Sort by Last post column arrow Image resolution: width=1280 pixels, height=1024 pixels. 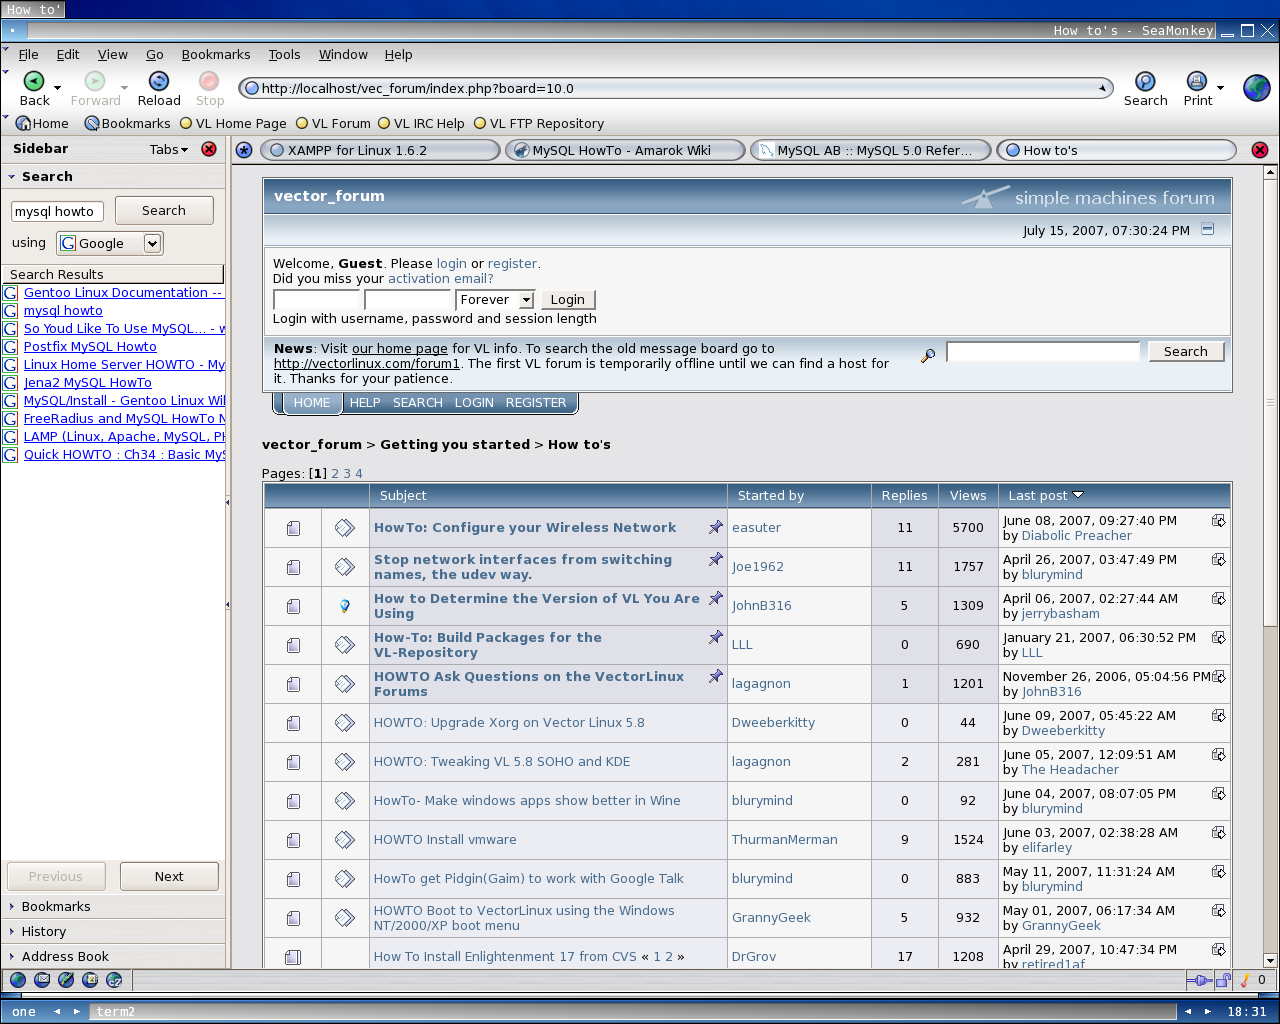[x=1078, y=495]
